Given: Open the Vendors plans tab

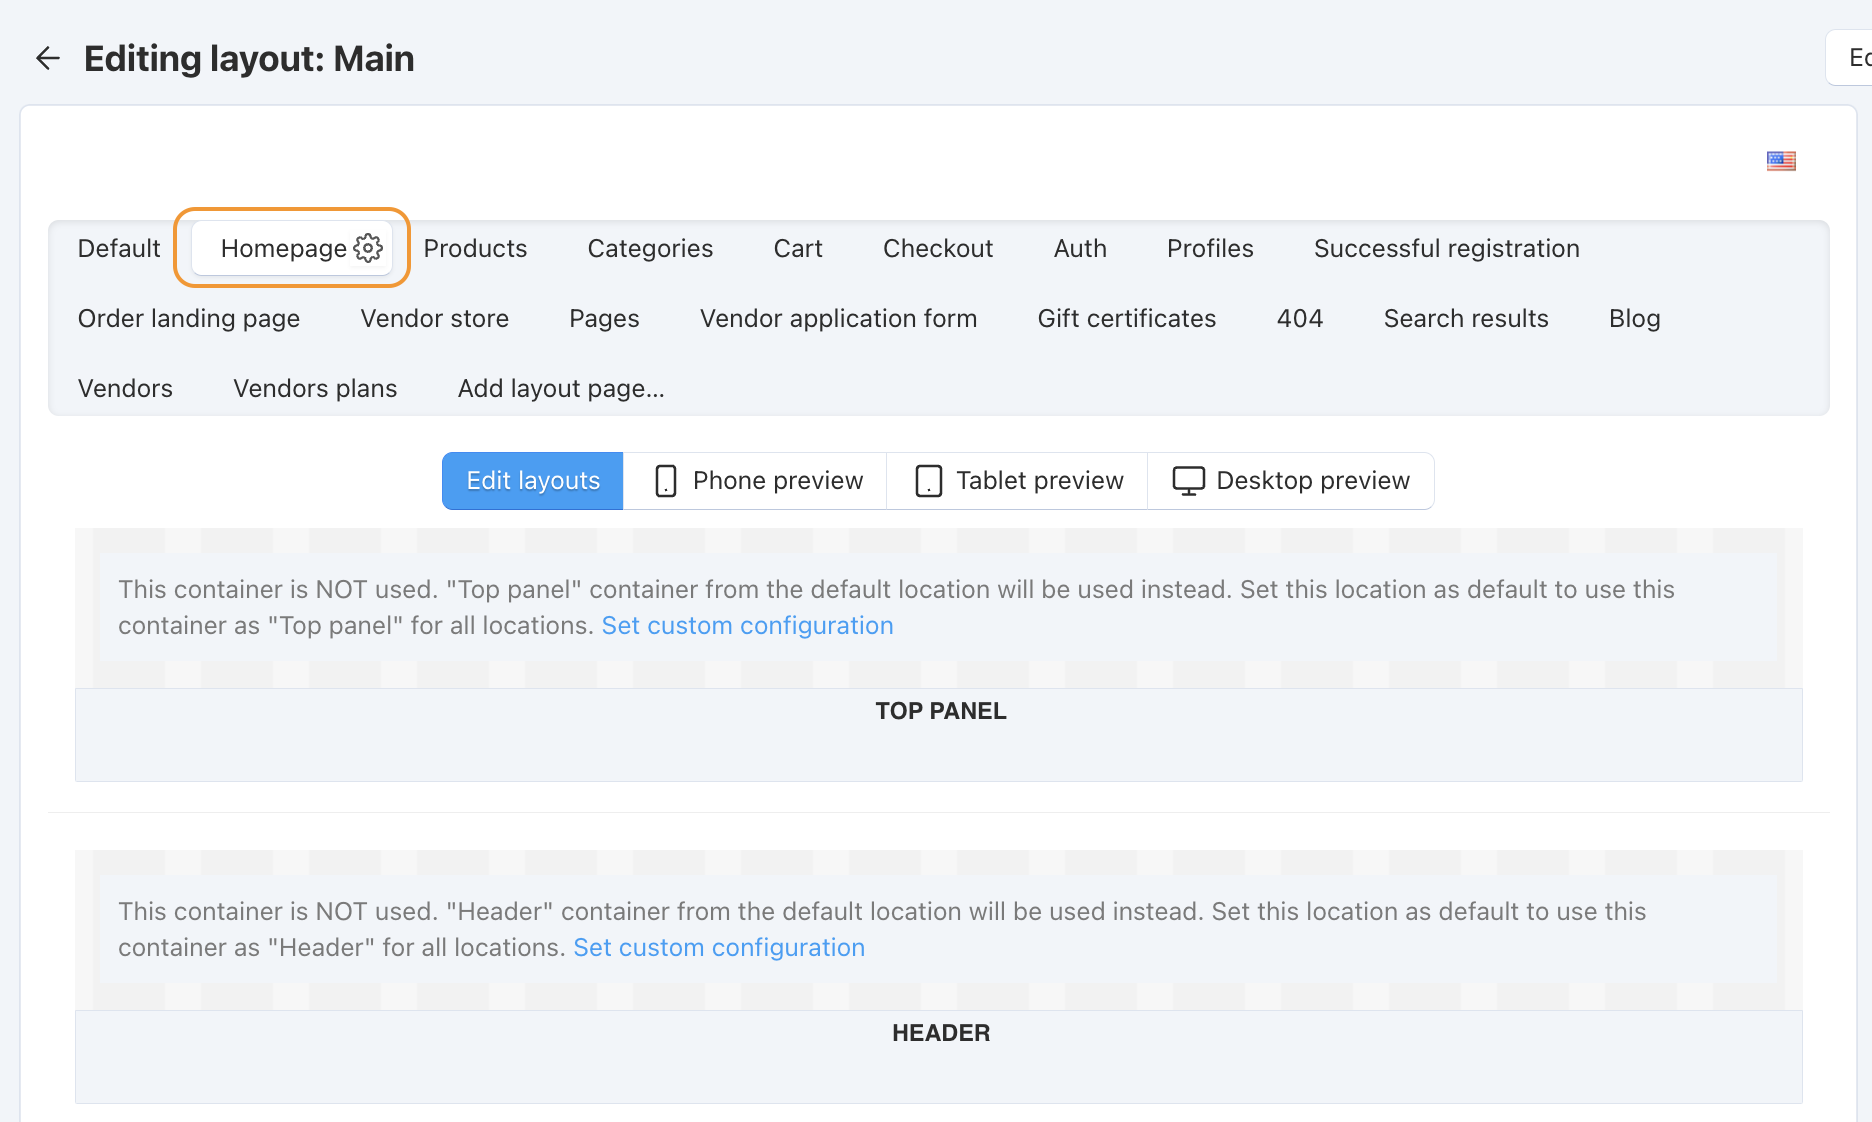Looking at the screenshot, I should (315, 388).
